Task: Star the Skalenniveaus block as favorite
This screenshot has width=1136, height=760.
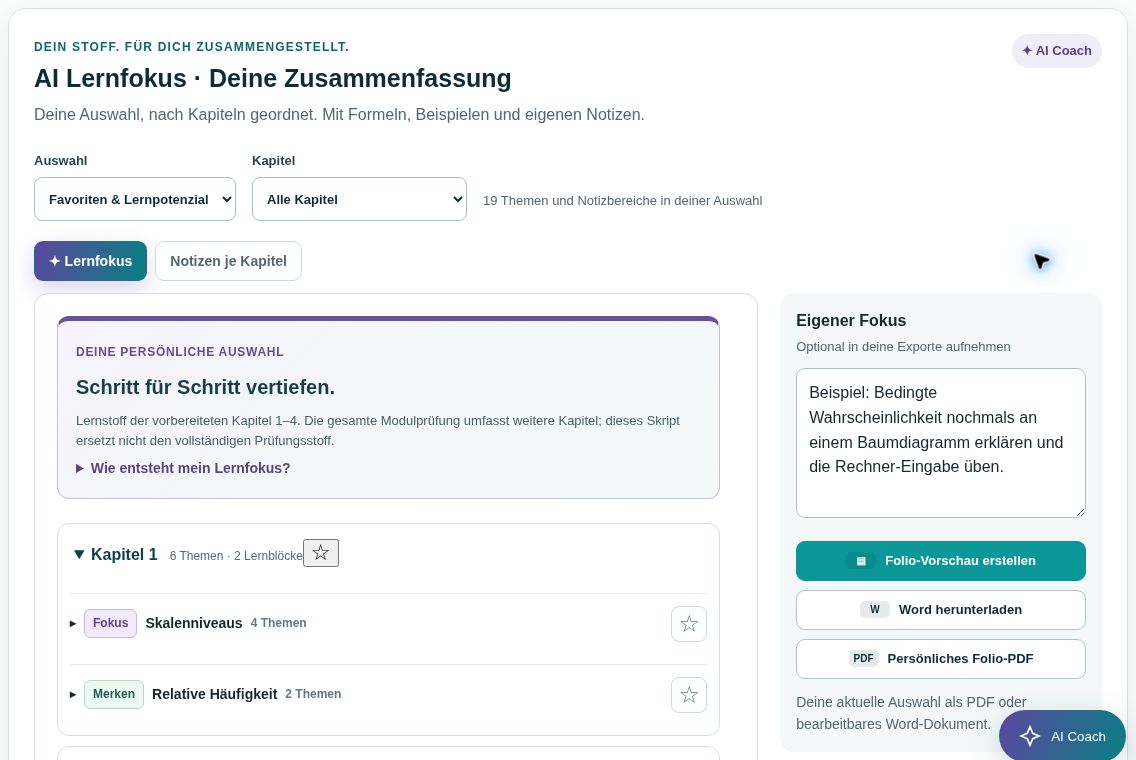Action: coord(689,624)
